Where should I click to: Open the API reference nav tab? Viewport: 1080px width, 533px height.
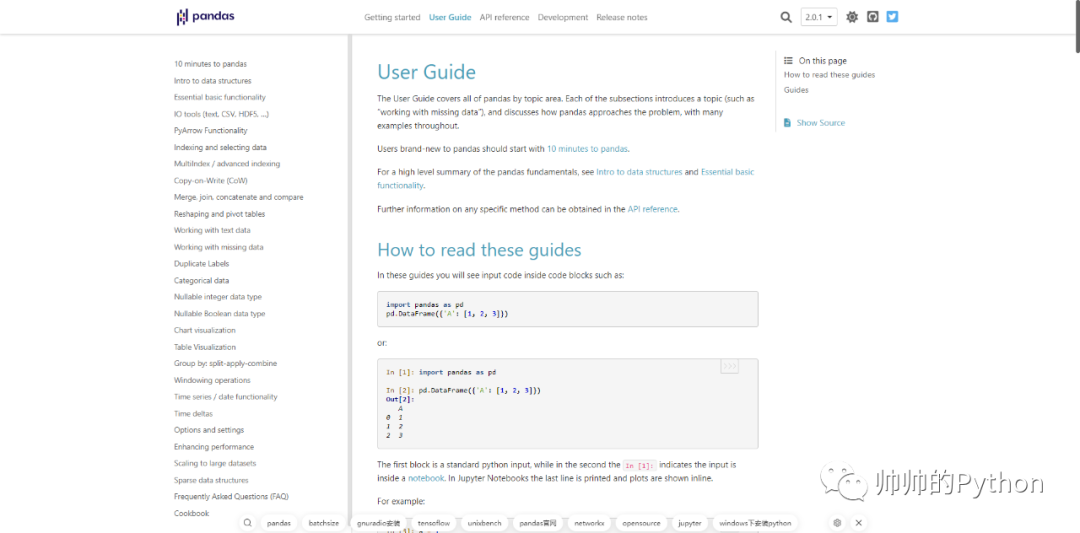coord(504,17)
